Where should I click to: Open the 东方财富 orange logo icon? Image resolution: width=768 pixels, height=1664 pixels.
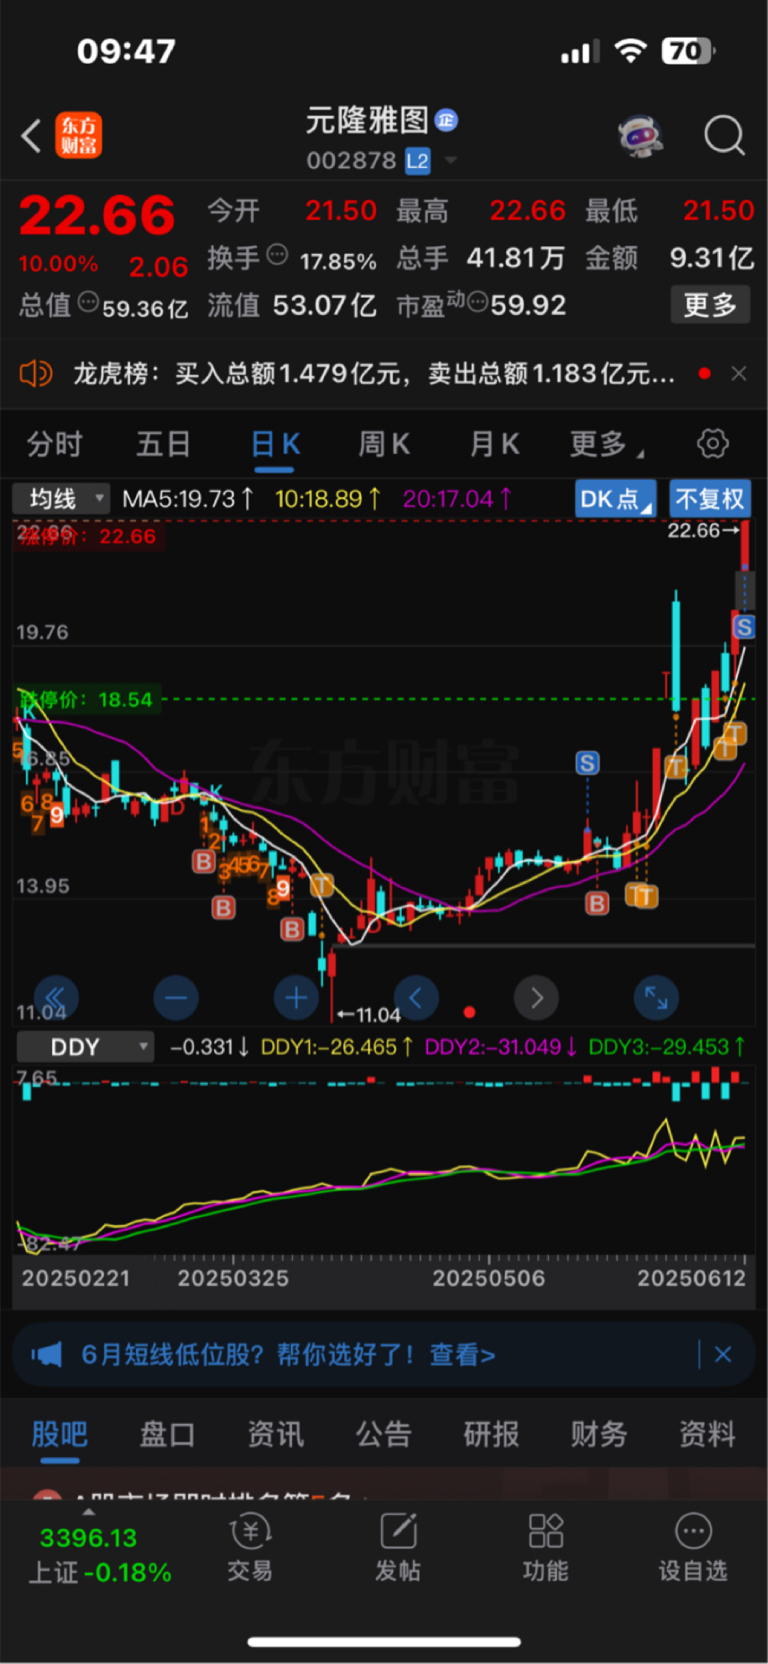pyautogui.click(x=78, y=135)
